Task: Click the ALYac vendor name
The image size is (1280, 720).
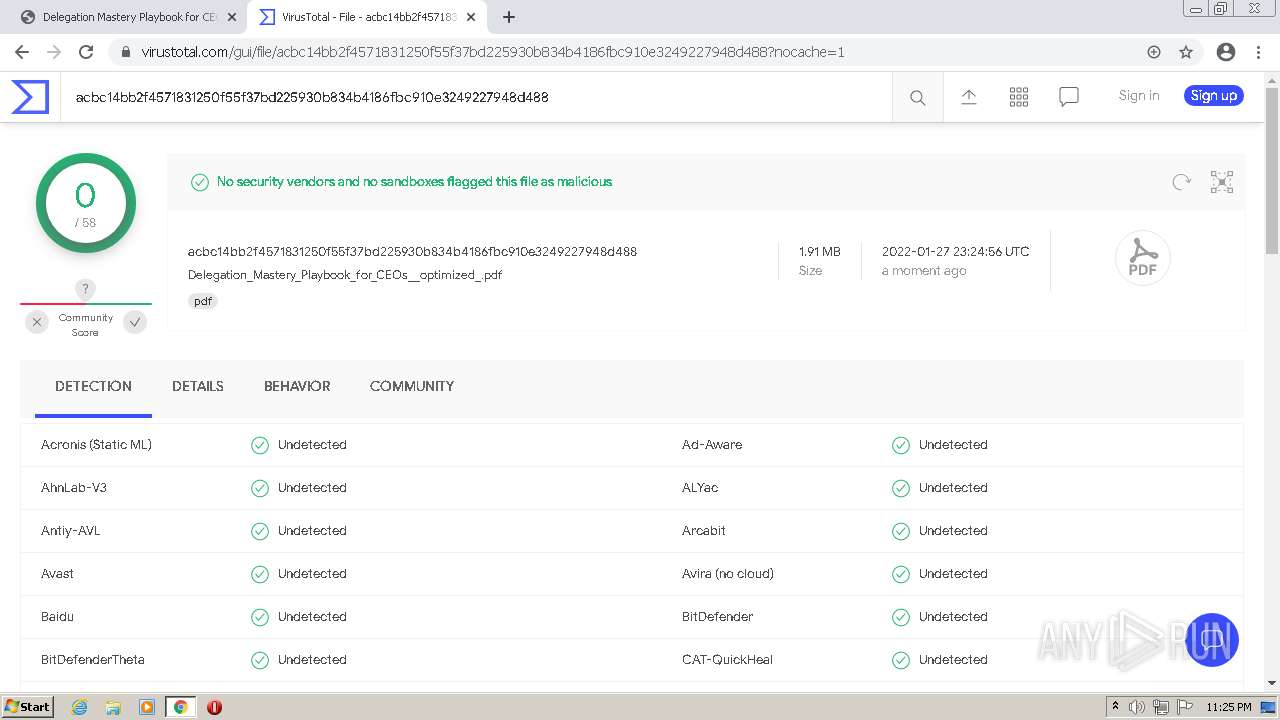Action: click(700, 488)
